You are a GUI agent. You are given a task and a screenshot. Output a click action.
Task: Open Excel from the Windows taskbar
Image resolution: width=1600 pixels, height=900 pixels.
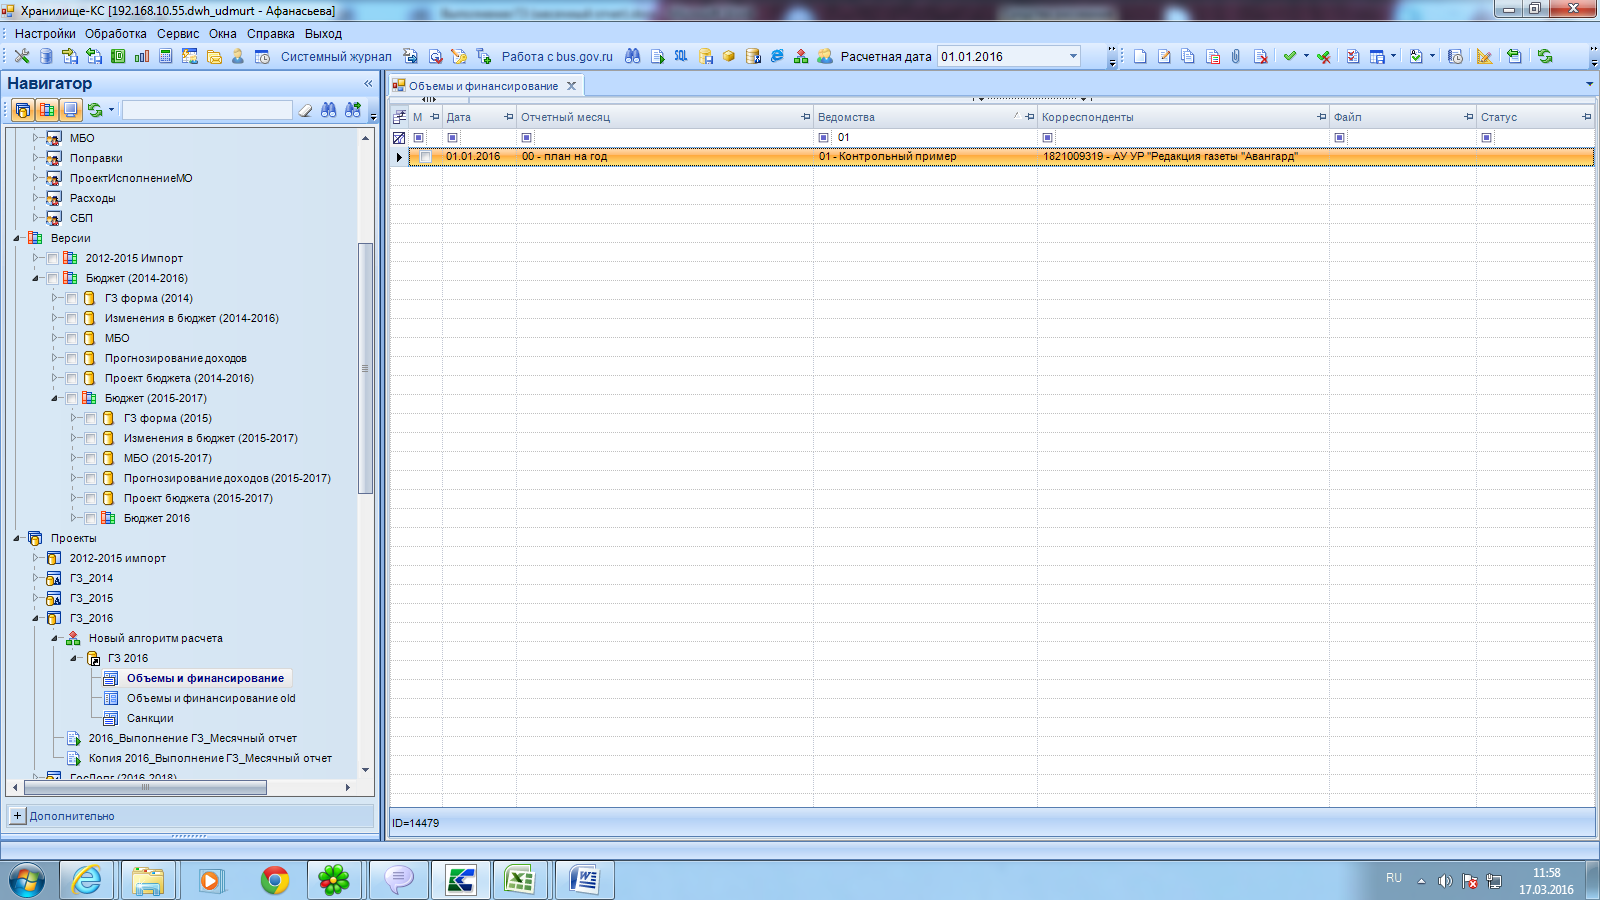[x=519, y=880]
